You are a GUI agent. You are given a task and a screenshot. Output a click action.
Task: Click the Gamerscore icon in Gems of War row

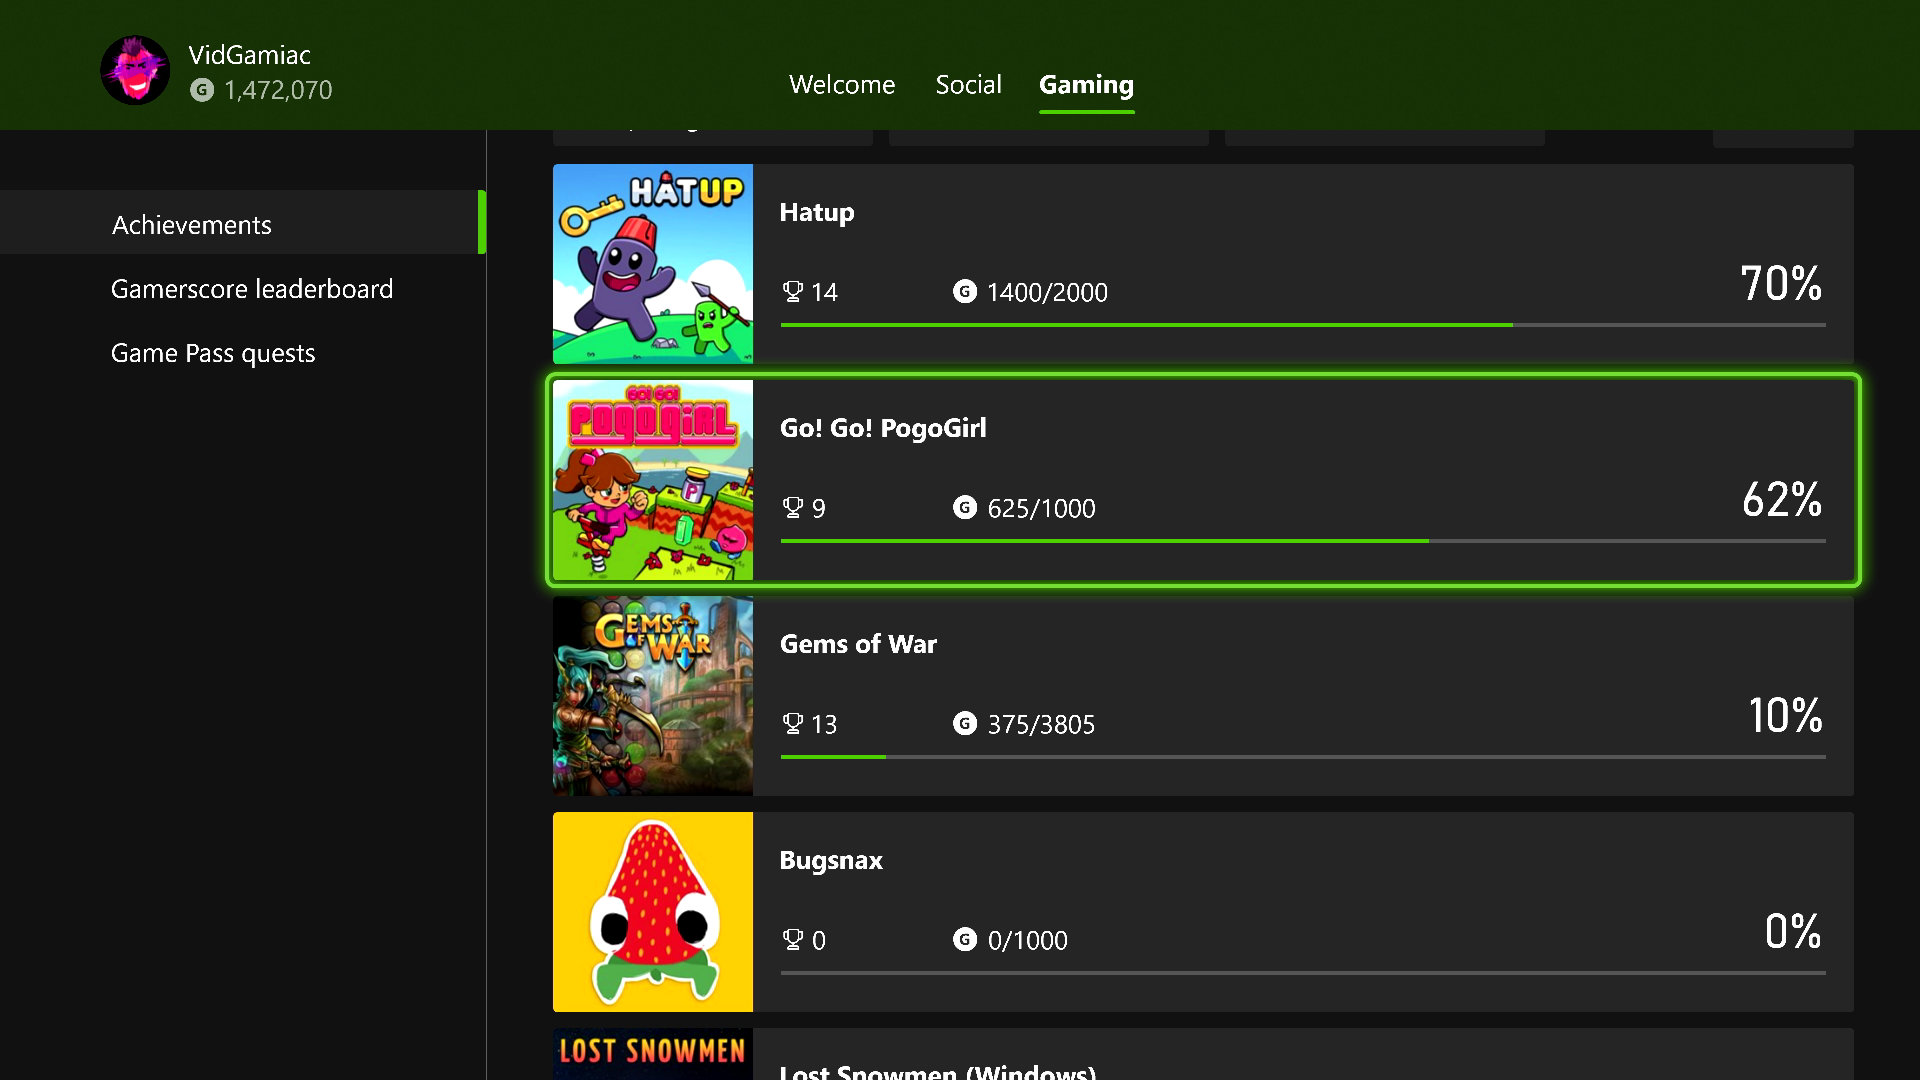[x=964, y=724]
